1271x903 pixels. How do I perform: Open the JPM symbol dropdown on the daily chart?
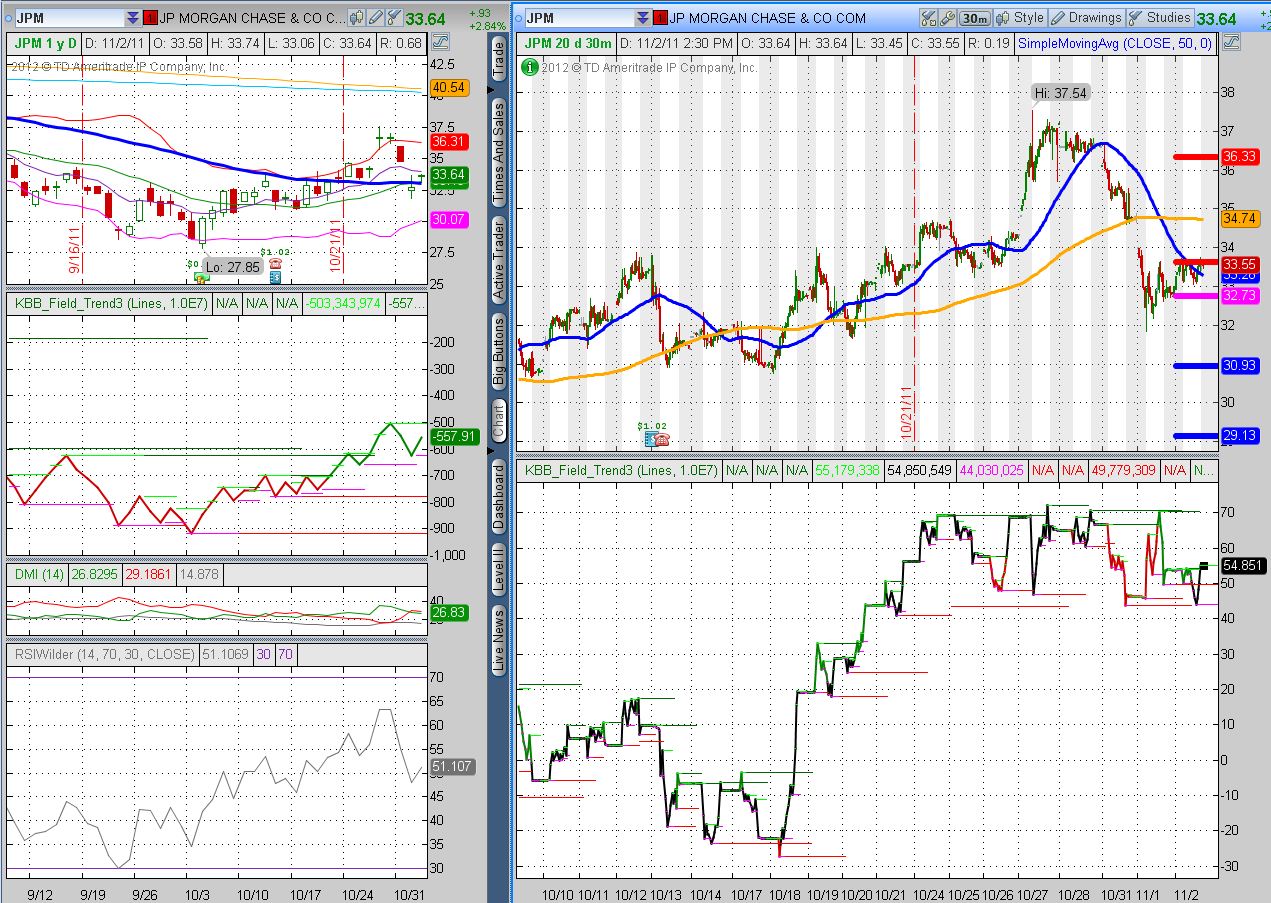pyautogui.click(x=131, y=17)
